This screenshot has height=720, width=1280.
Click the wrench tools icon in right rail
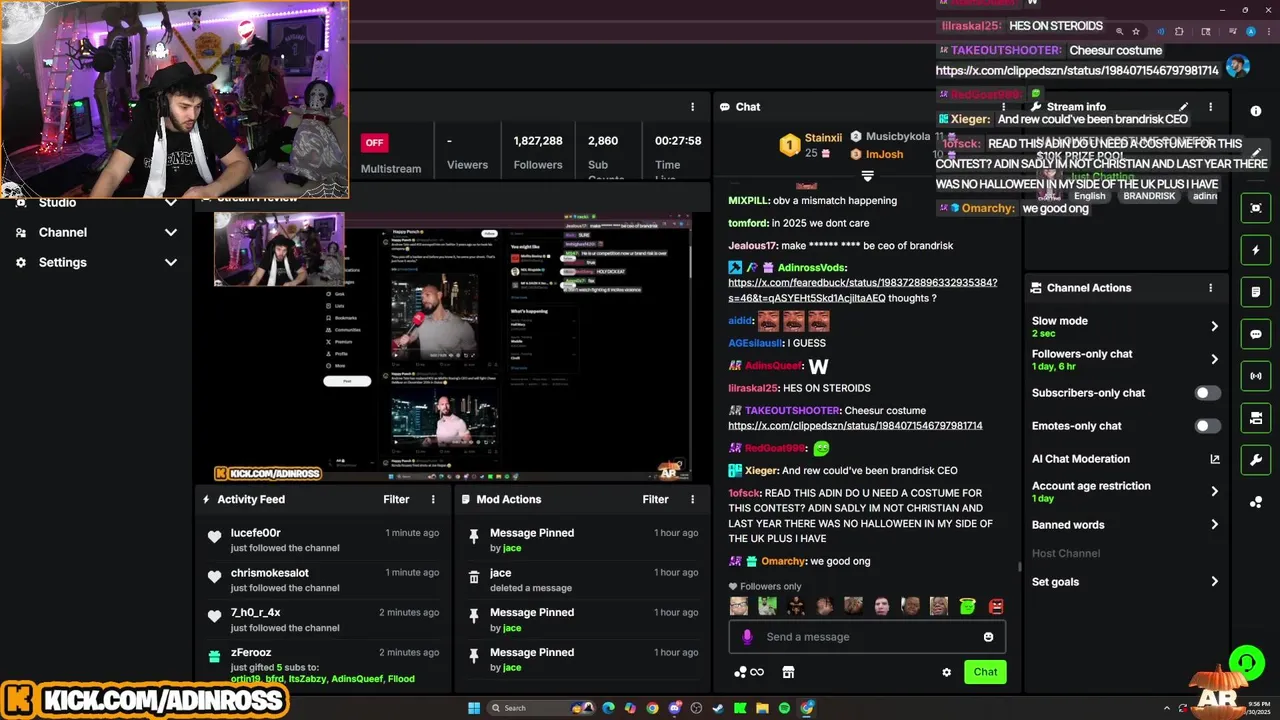1256,460
